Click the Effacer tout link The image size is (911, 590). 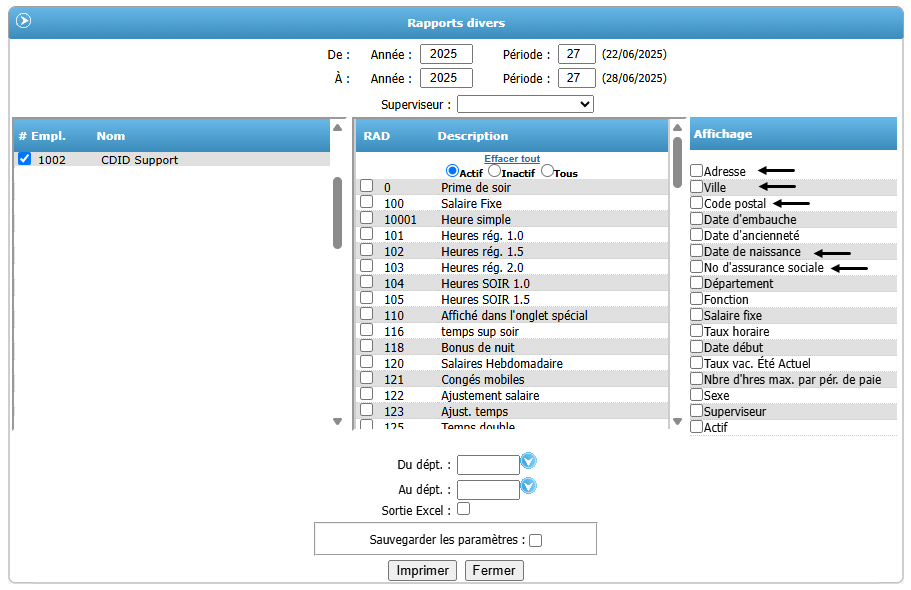coord(512,159)
